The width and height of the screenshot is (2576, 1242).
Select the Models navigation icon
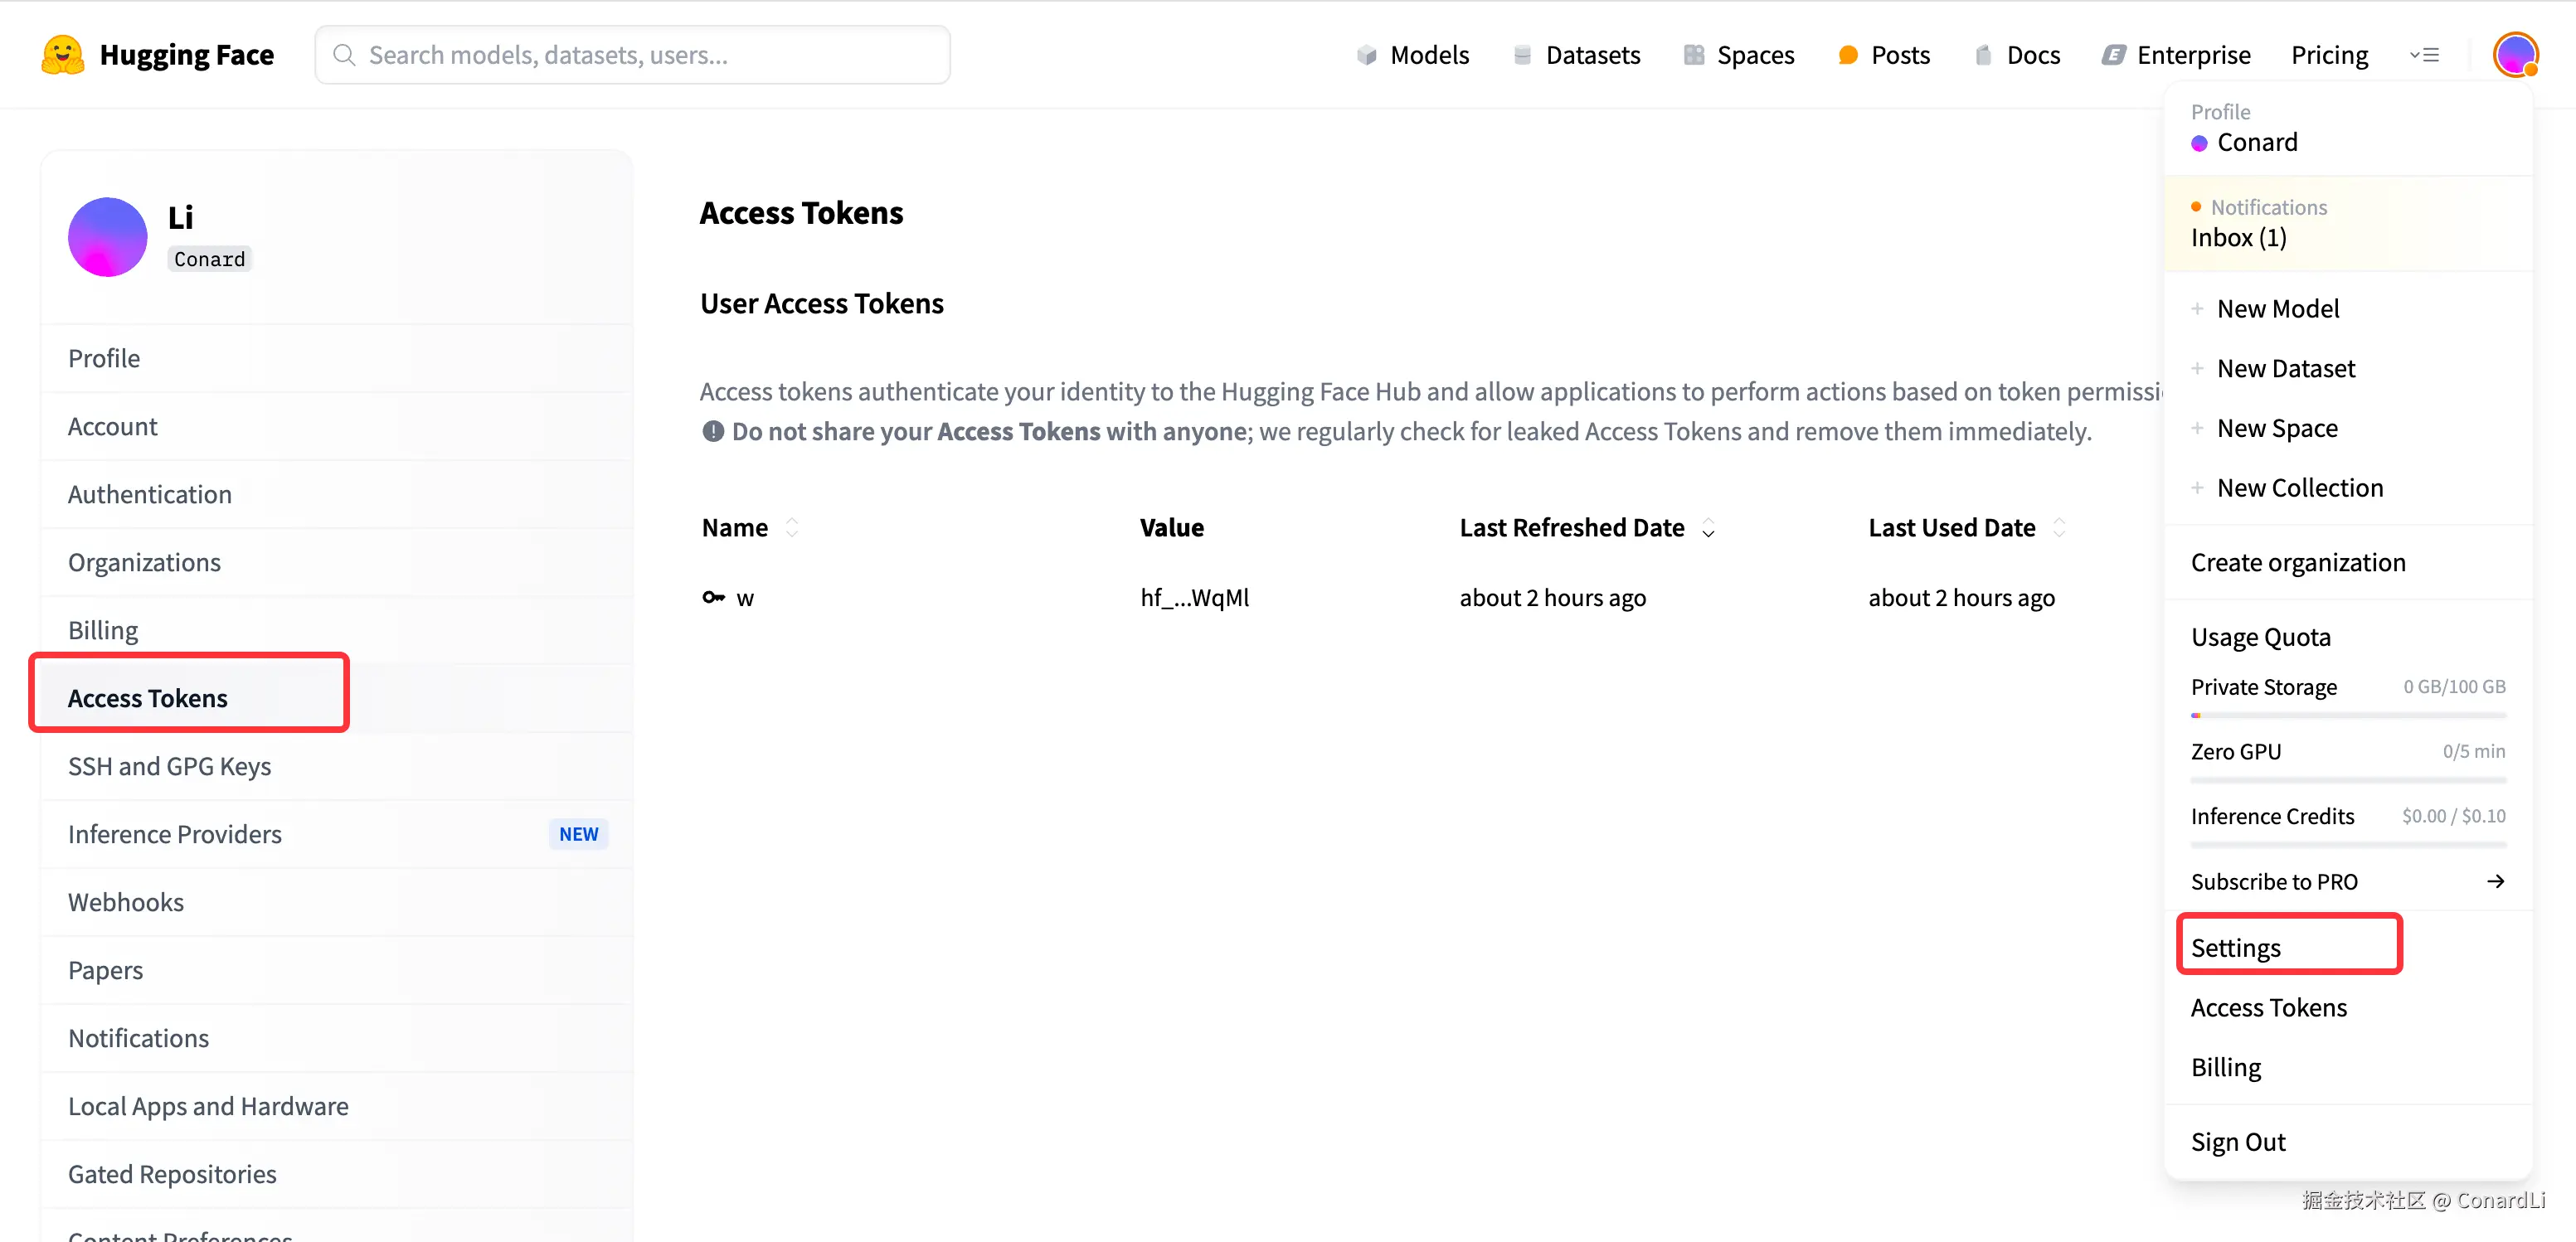click(1366, 55)
